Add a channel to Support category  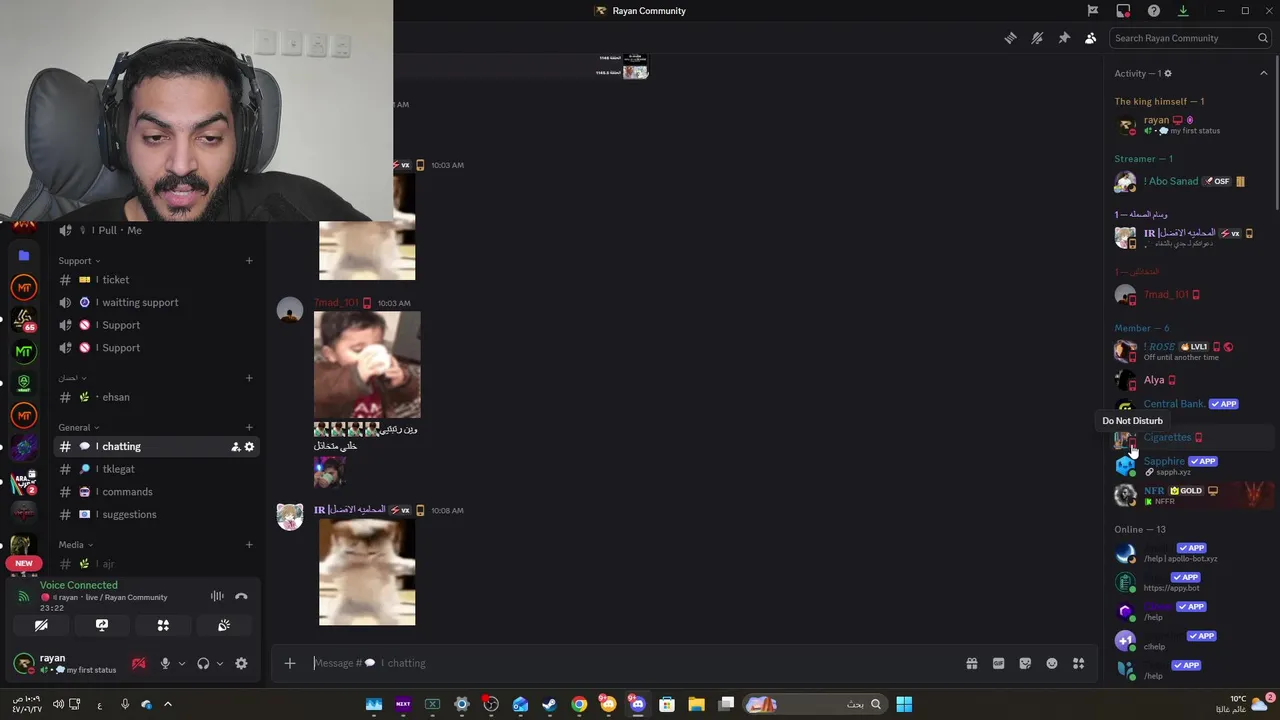pyautogui.click(x=249, y=261)
